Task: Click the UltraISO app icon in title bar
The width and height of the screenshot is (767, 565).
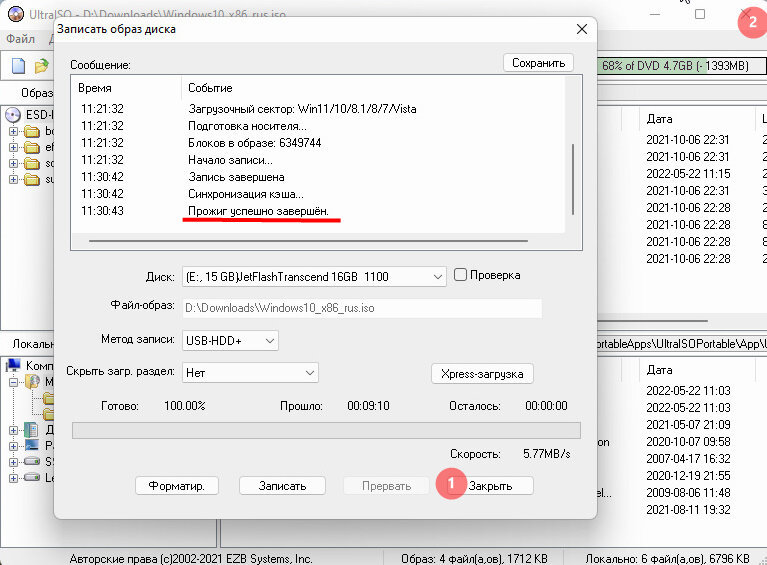Action: pyautogui.click(x=16, y=14)
